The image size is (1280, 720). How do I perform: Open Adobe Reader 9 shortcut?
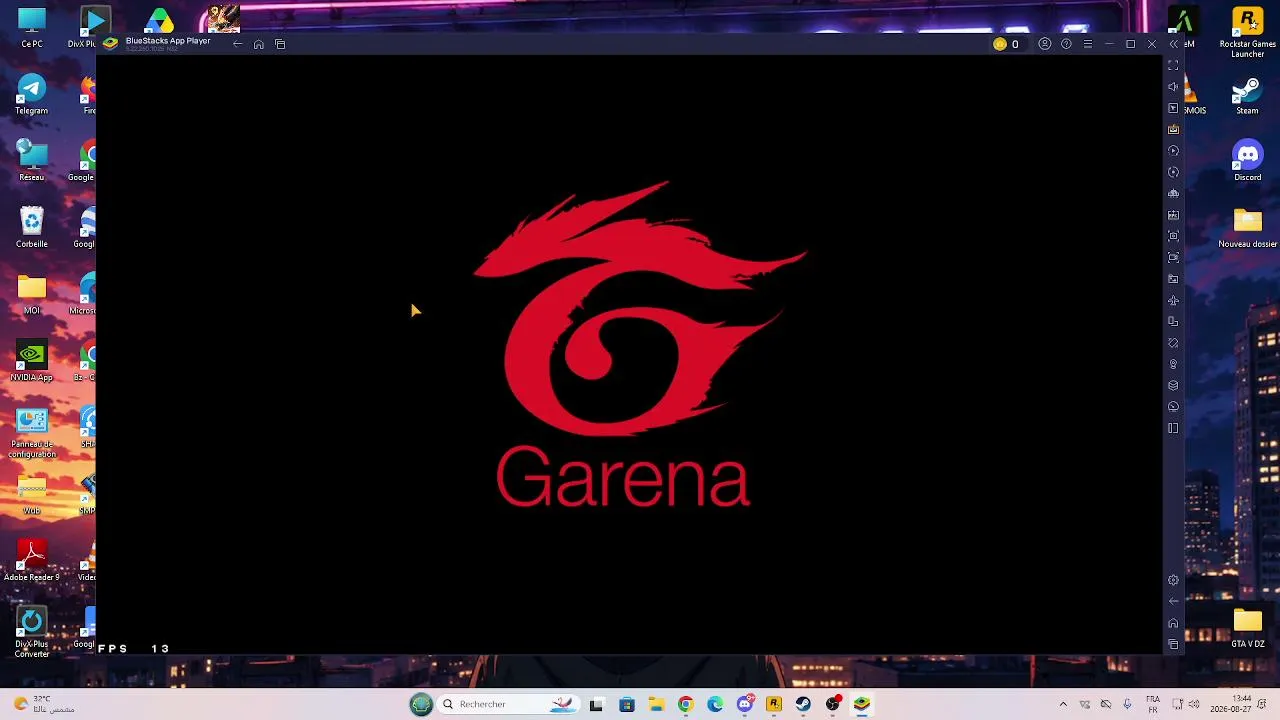tap(32, 561)
